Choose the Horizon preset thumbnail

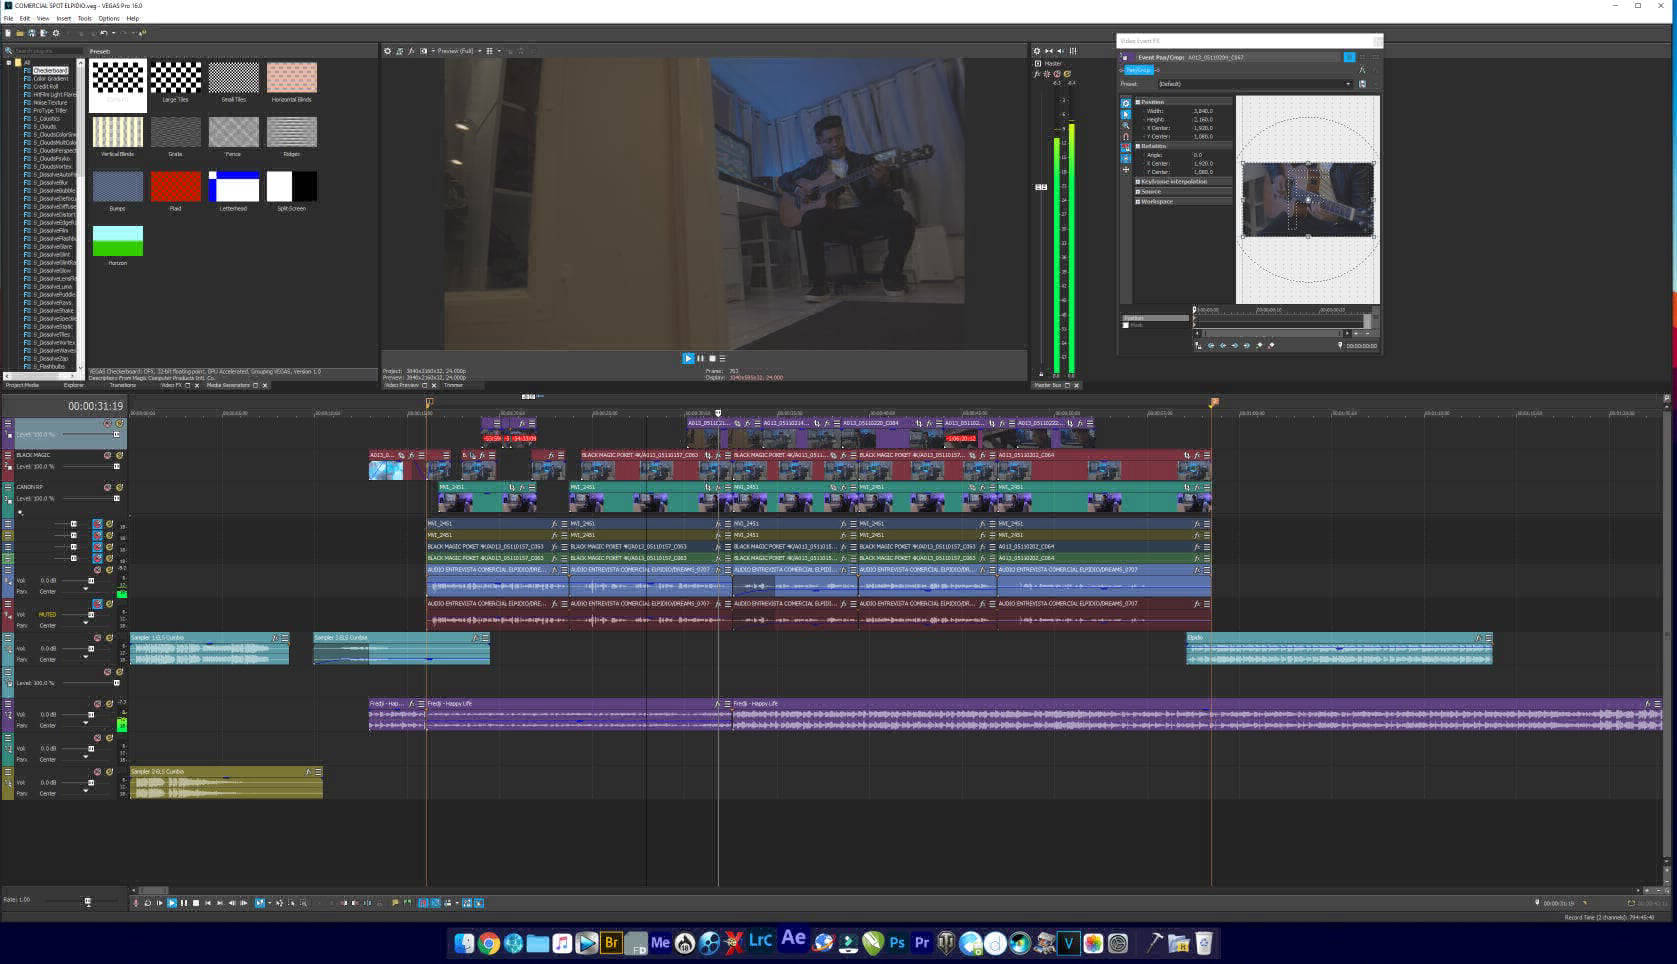click(118, 241)
